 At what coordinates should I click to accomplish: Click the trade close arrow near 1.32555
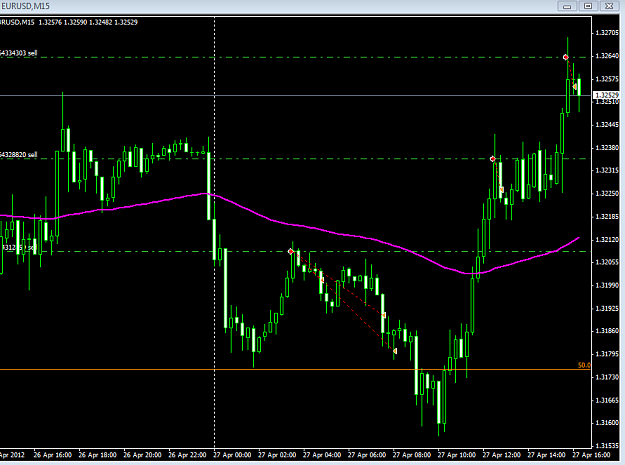(x=575, y=86)
